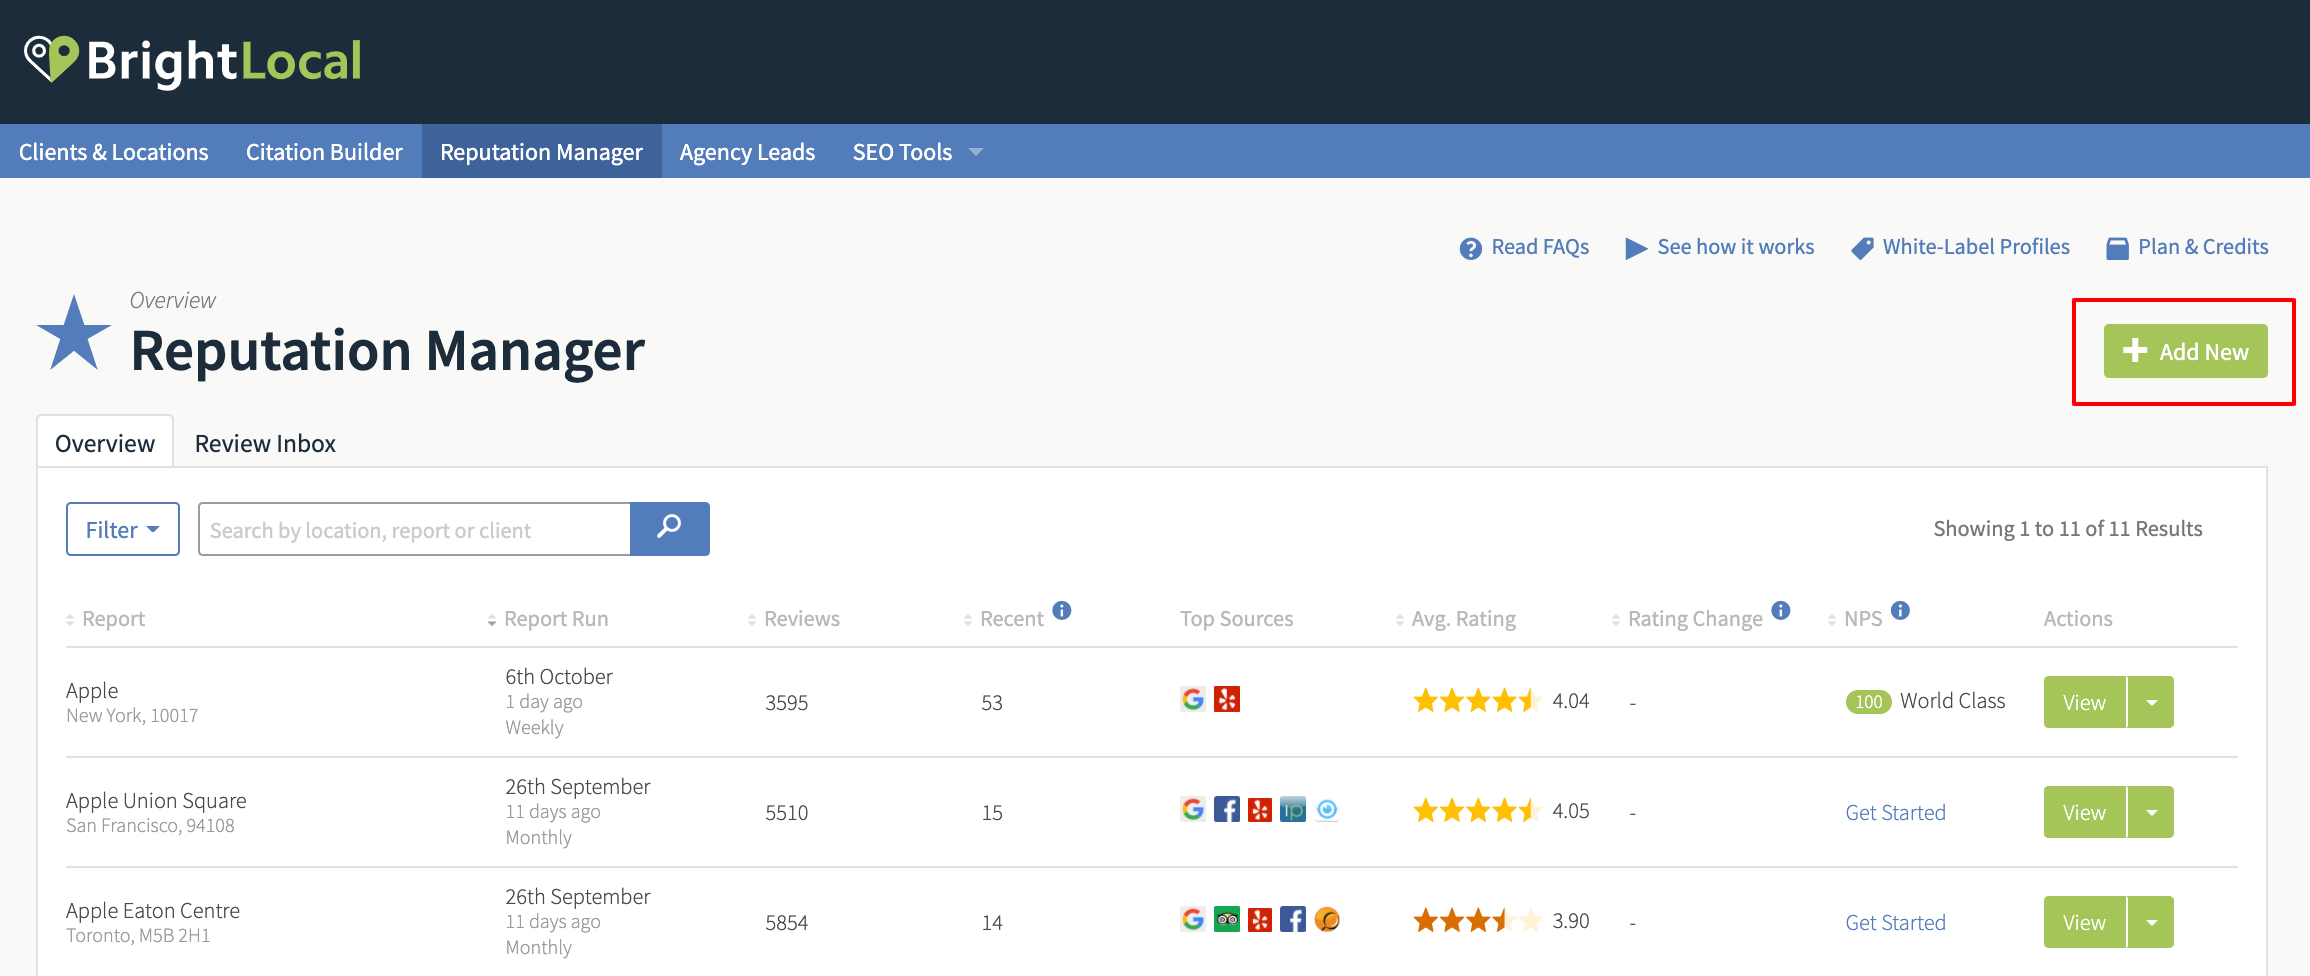
Task: Open the Filter dropdown
Action: pyautogui.click(x=122, y=529)
